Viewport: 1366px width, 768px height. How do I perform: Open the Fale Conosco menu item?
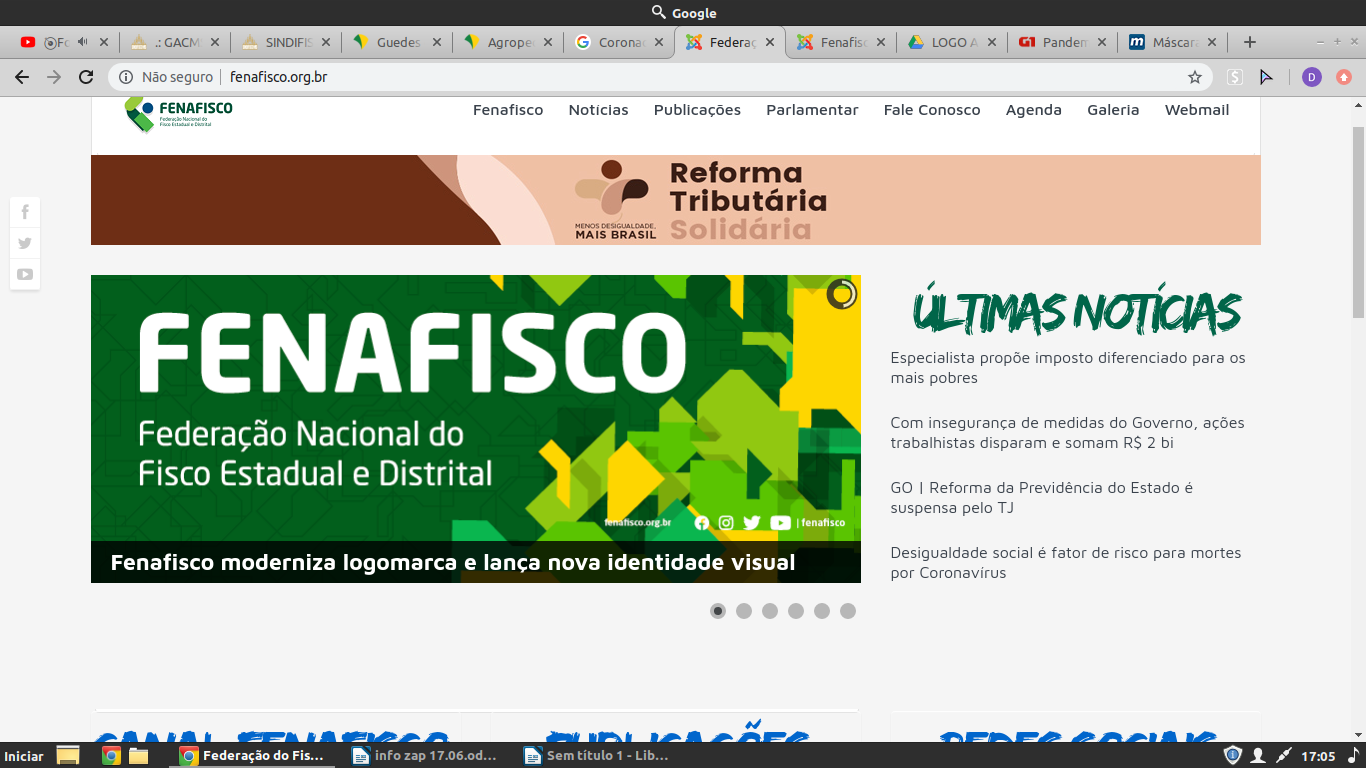tap(932, 110)
